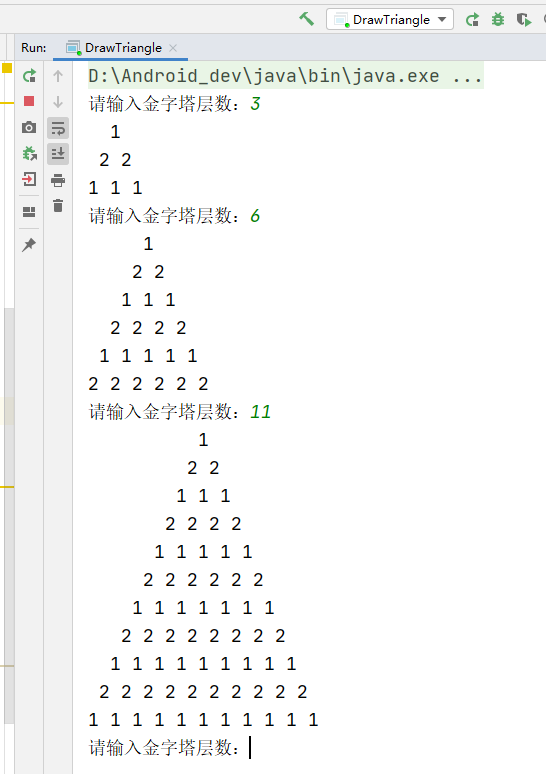The height and width of the screenshot is (774, 546).
Task: Click the console input cursor after last prompt
Action: [250, 747]
